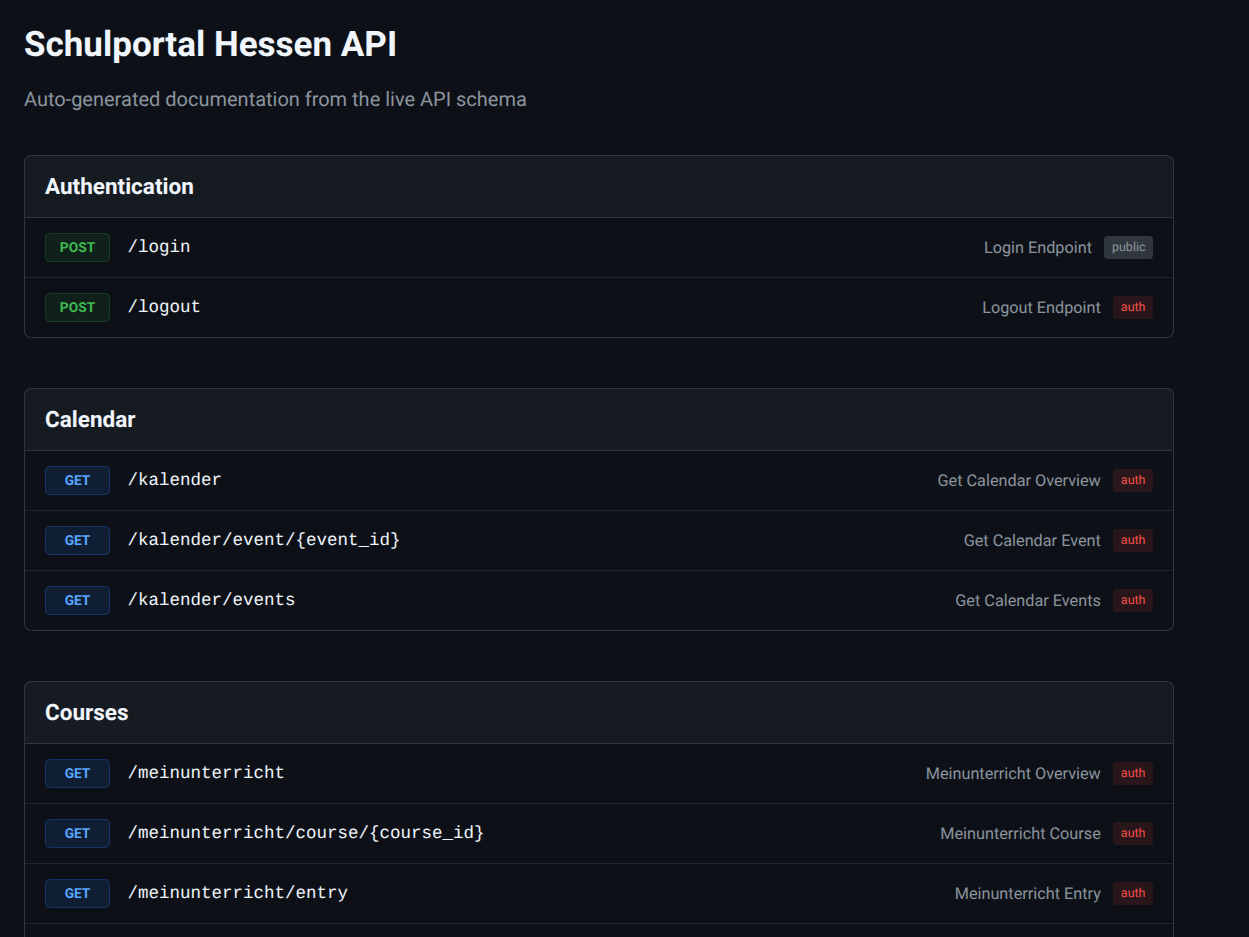Click the auth tag on Logout Endpoint
This screenshot has width=1249, height=937.
pyautogui.click(x=1133, y=307)
